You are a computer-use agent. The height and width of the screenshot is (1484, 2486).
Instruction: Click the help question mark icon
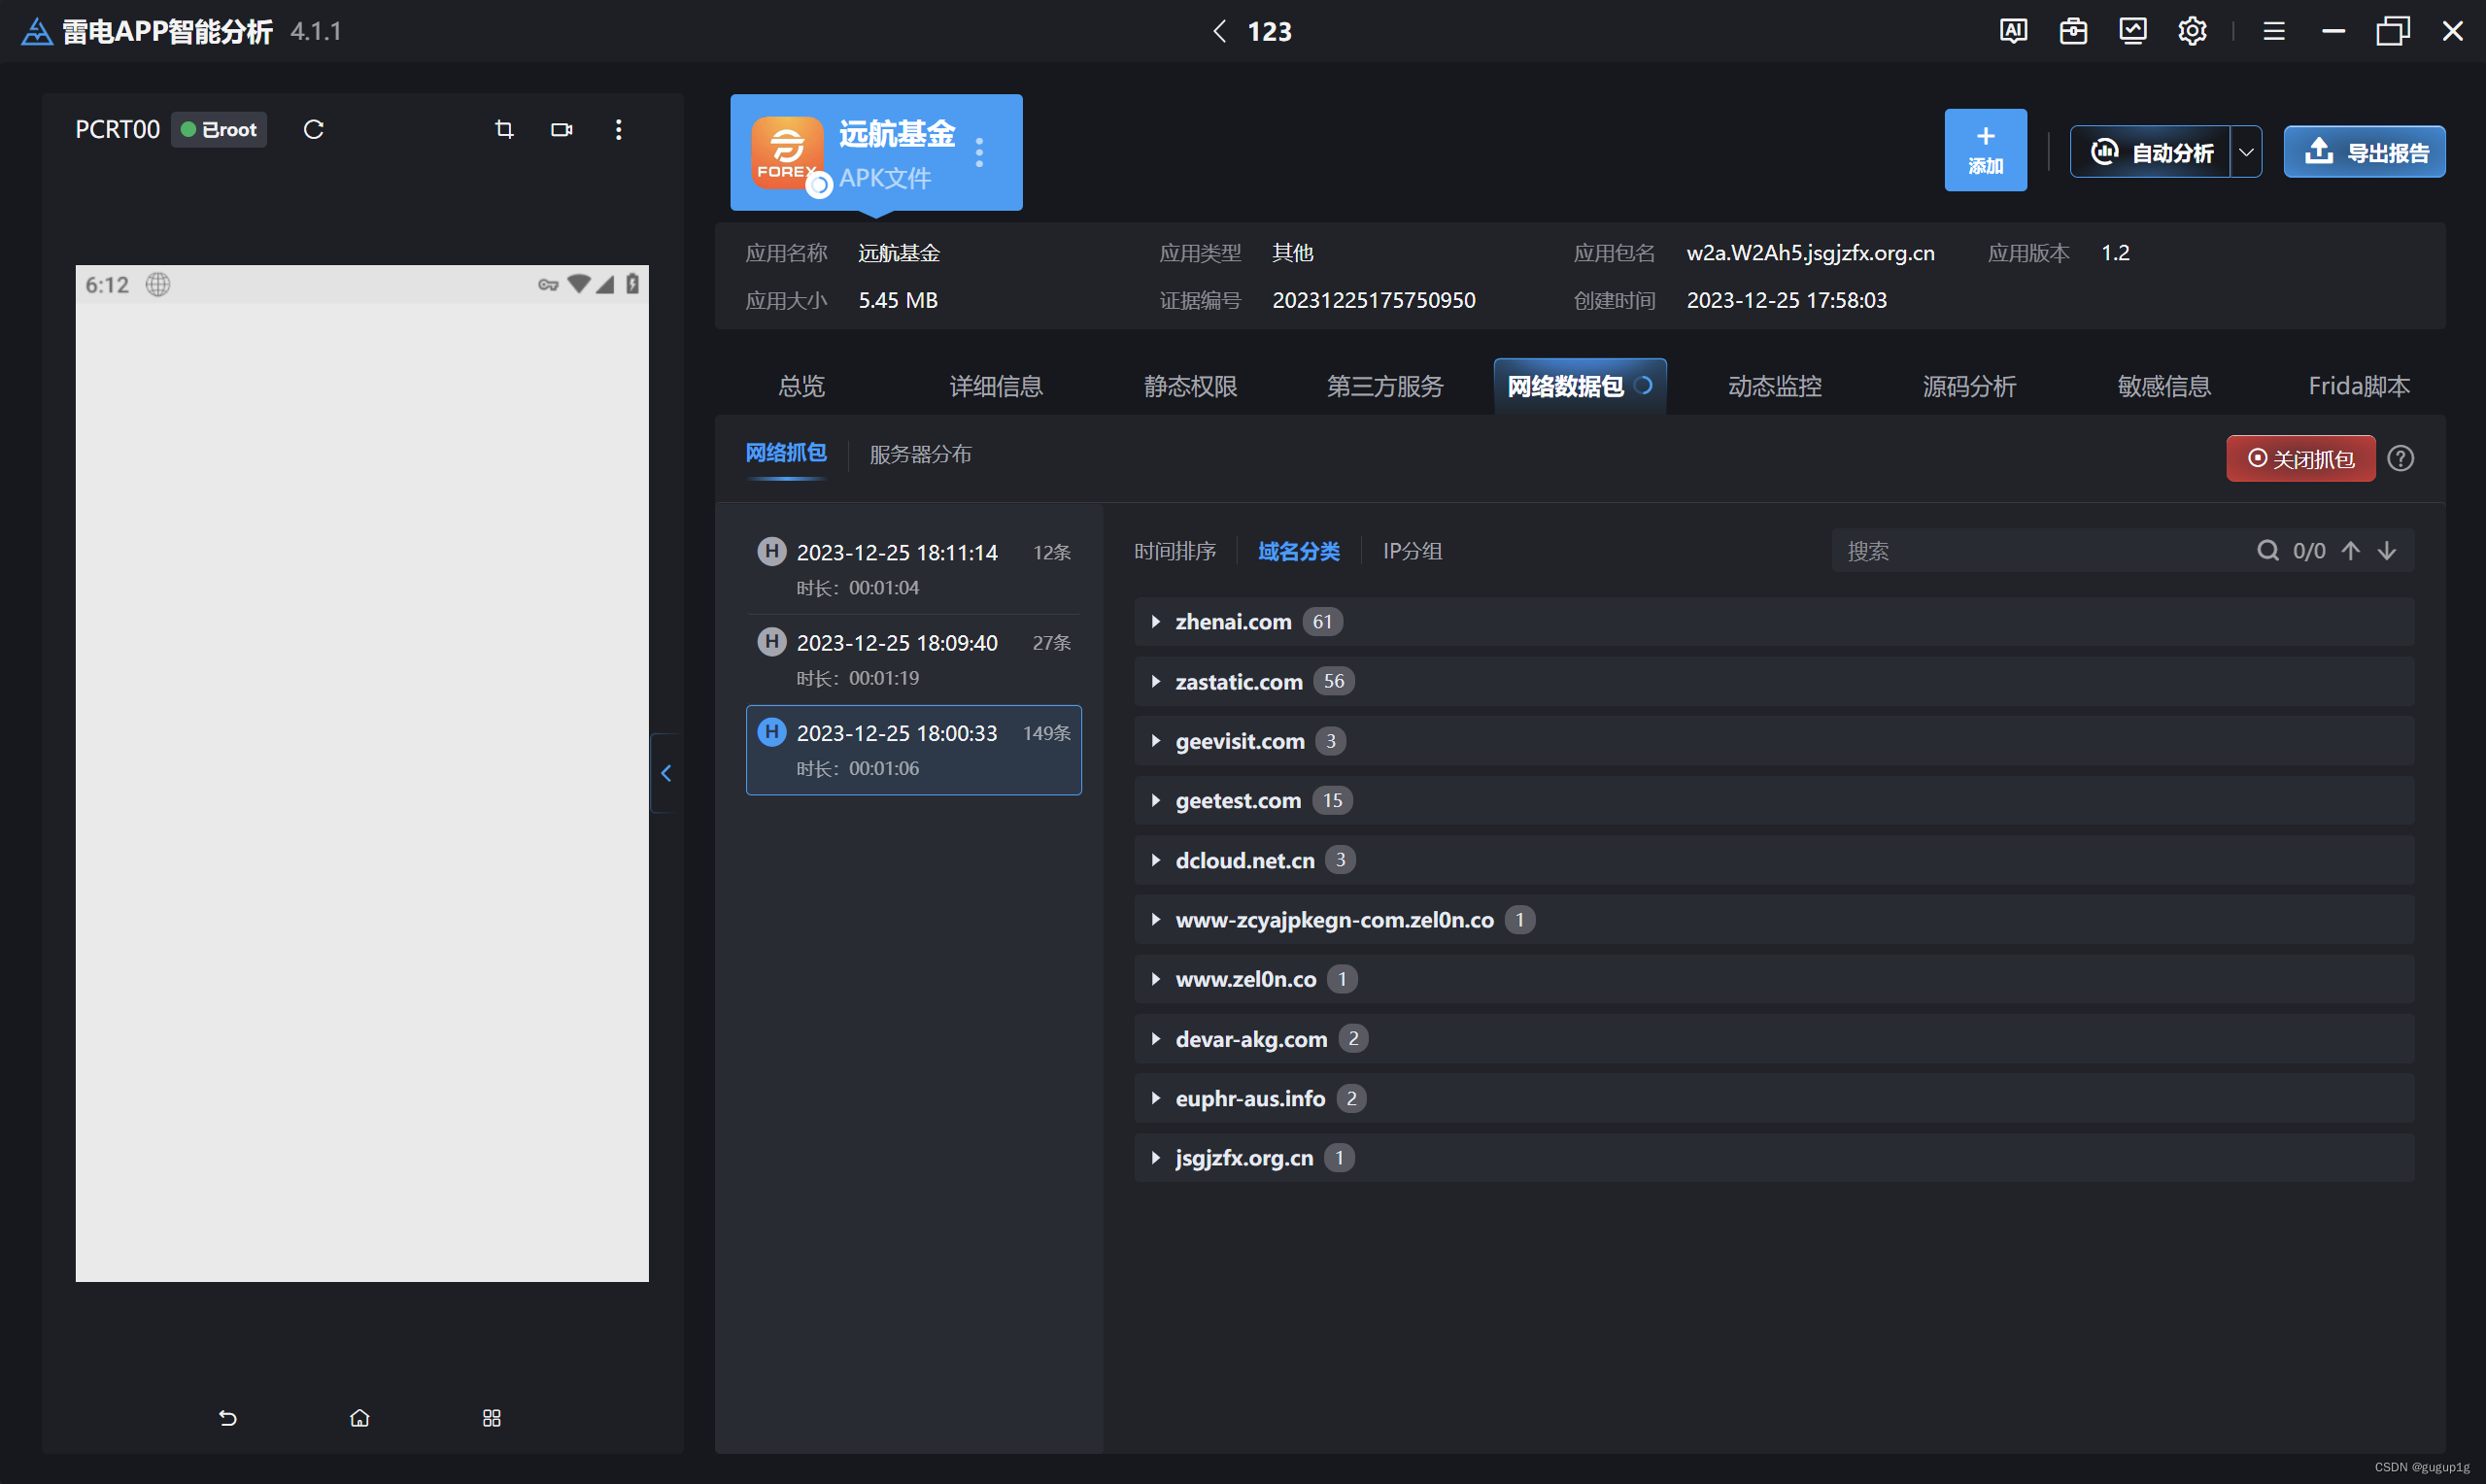pyautogui.click(x=2400, y=458)
